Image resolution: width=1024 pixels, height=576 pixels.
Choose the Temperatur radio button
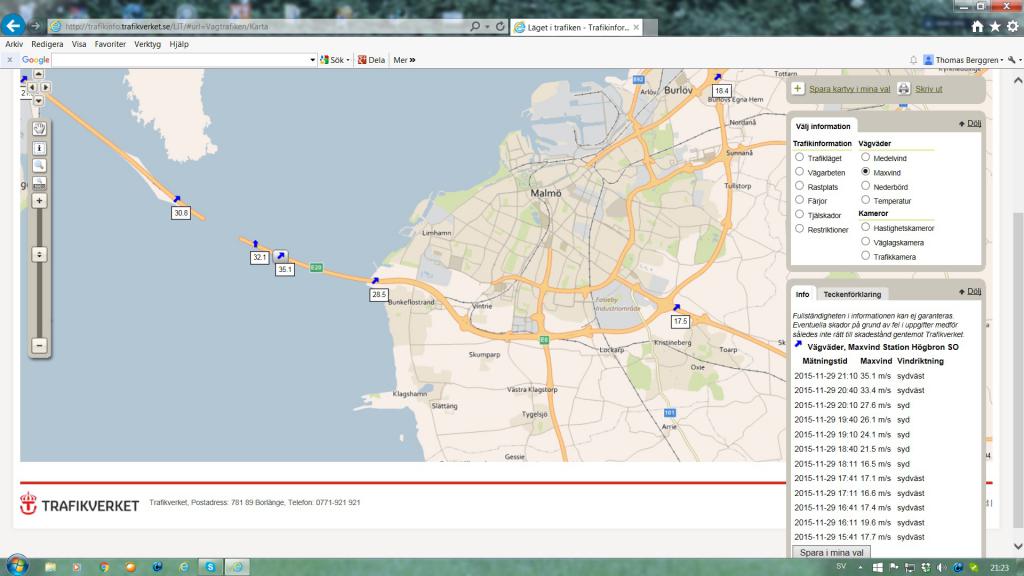(865, 200)
